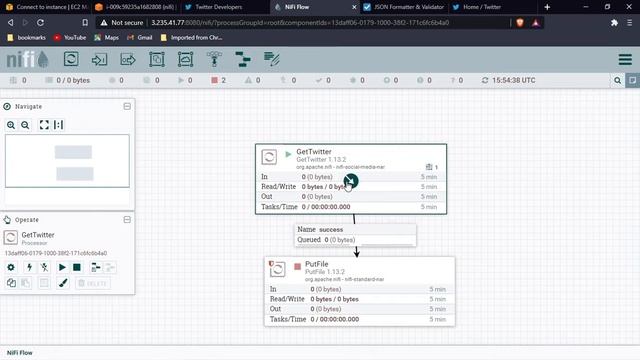This screenshot has width=640, height=360.
Task: Open the Gmail bookmark
Action: [140, 38]
